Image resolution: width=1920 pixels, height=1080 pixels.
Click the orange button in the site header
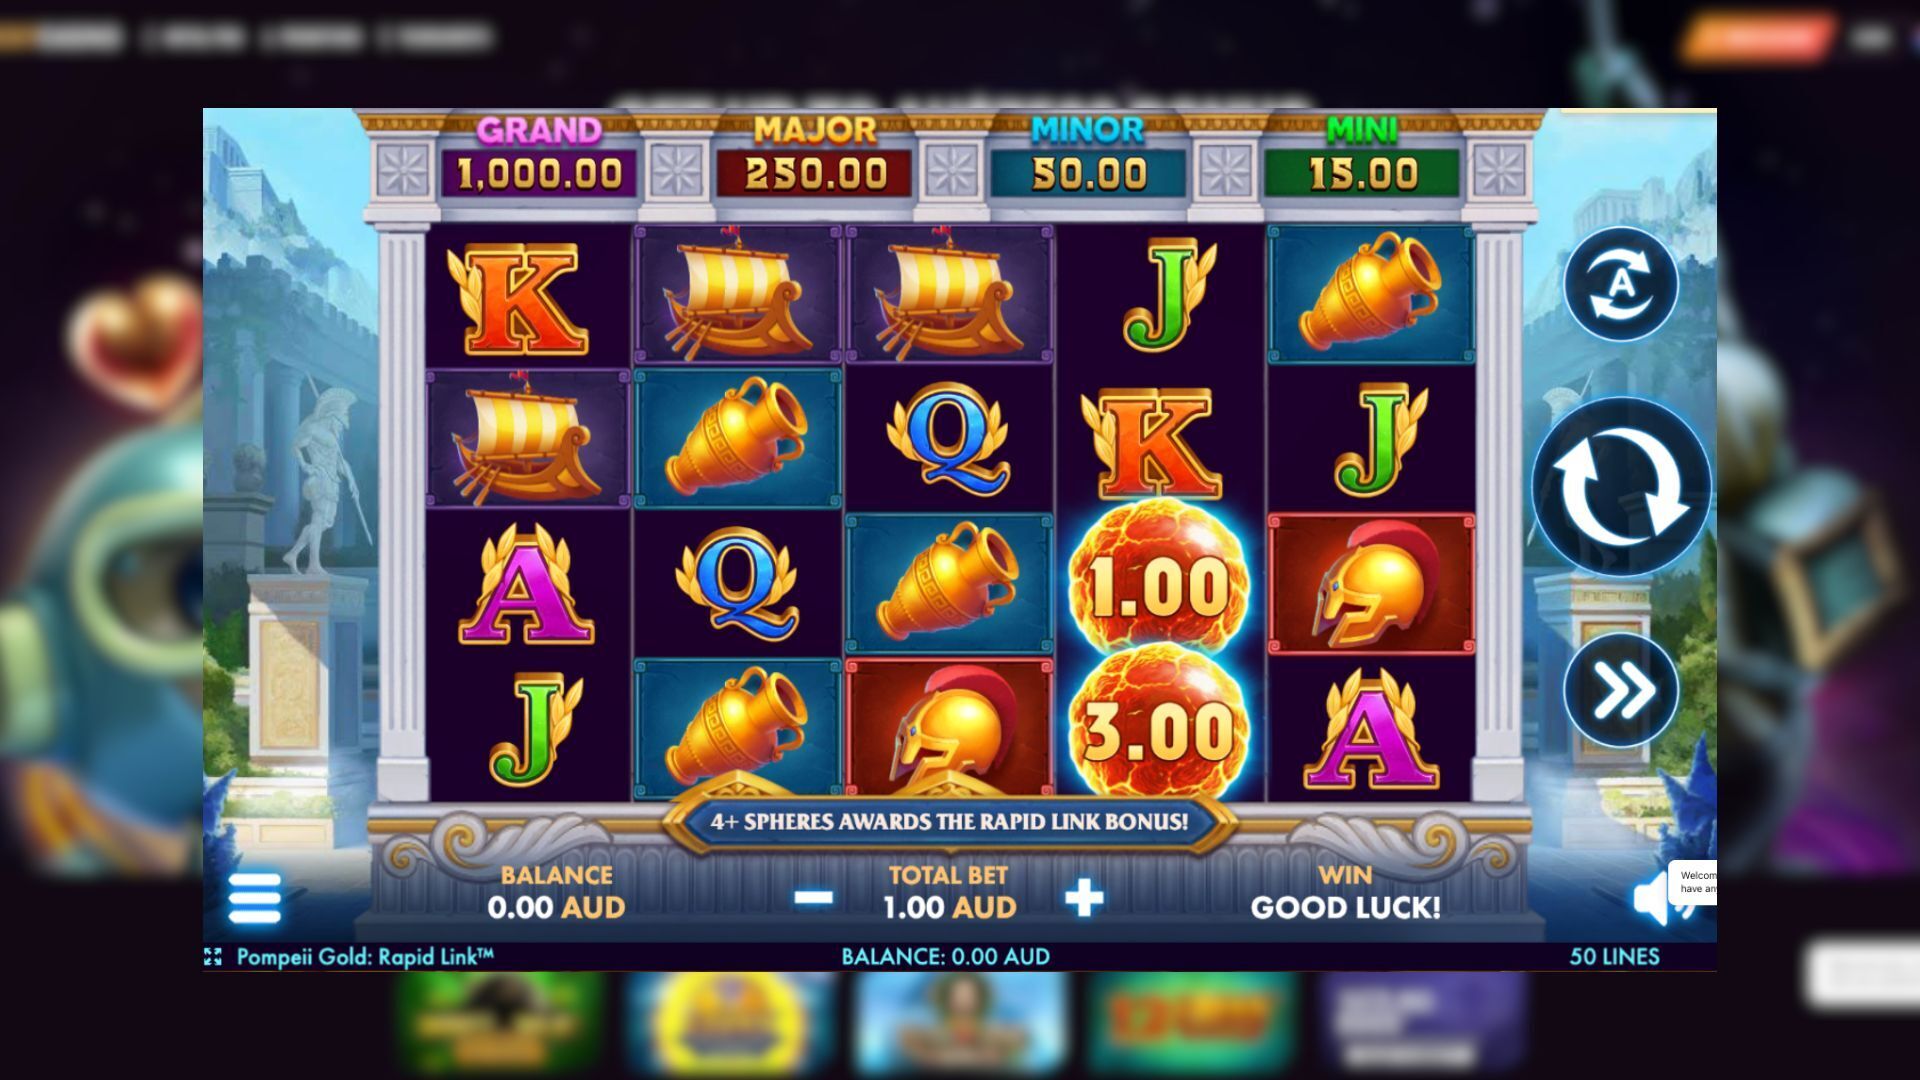(x=1758, y=38)
